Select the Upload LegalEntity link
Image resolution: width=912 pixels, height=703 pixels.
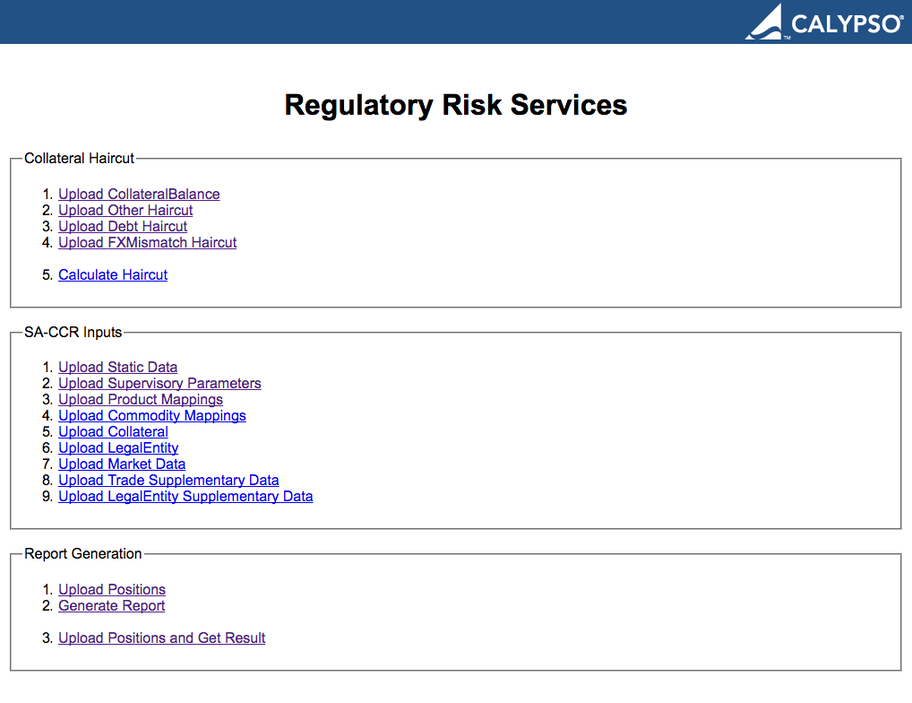click(x=118, y=448)
